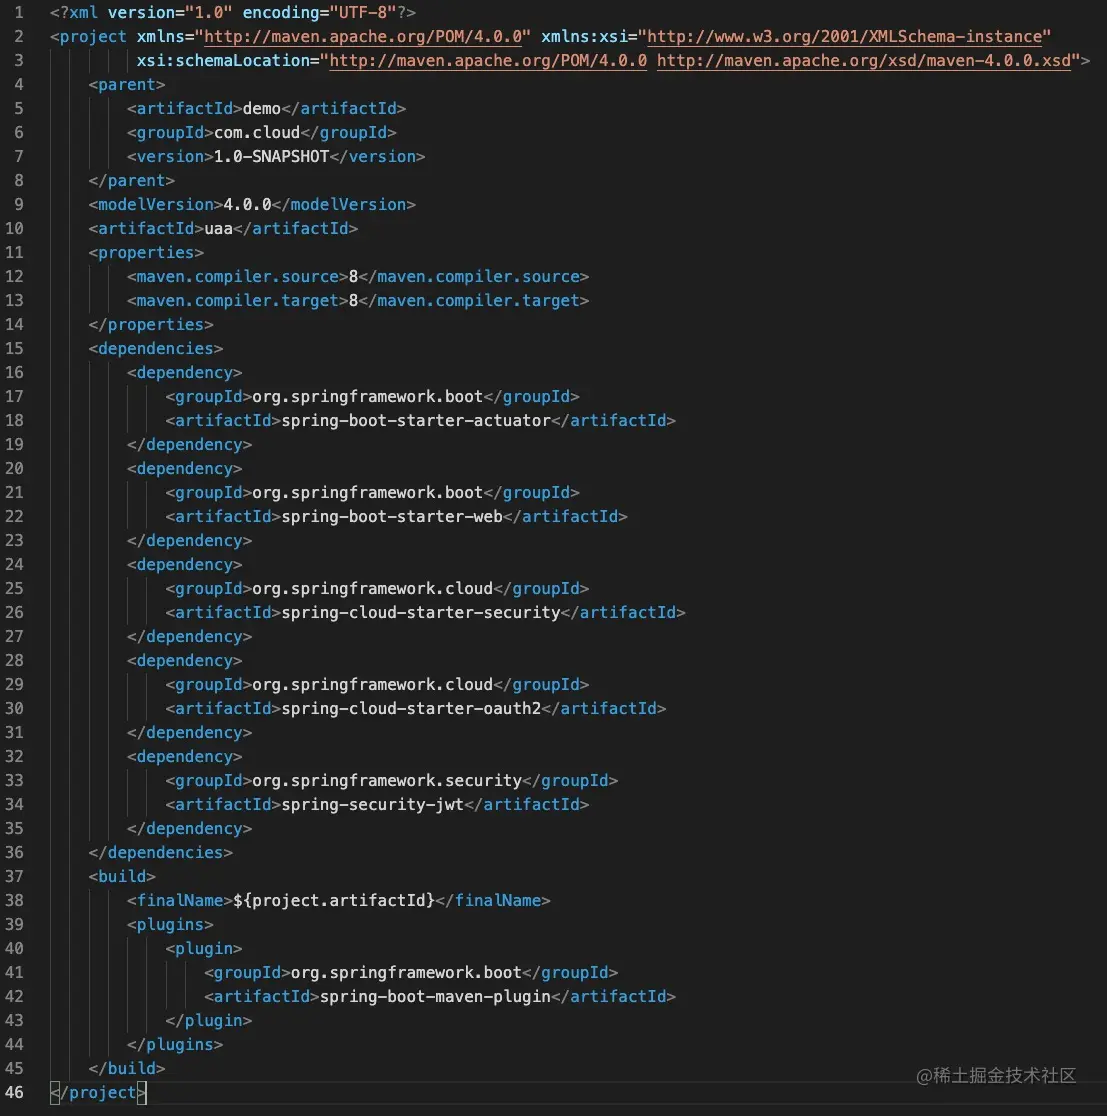
Task: Click the opening 'plugin' tag on line 40
Action: point(204,949)
